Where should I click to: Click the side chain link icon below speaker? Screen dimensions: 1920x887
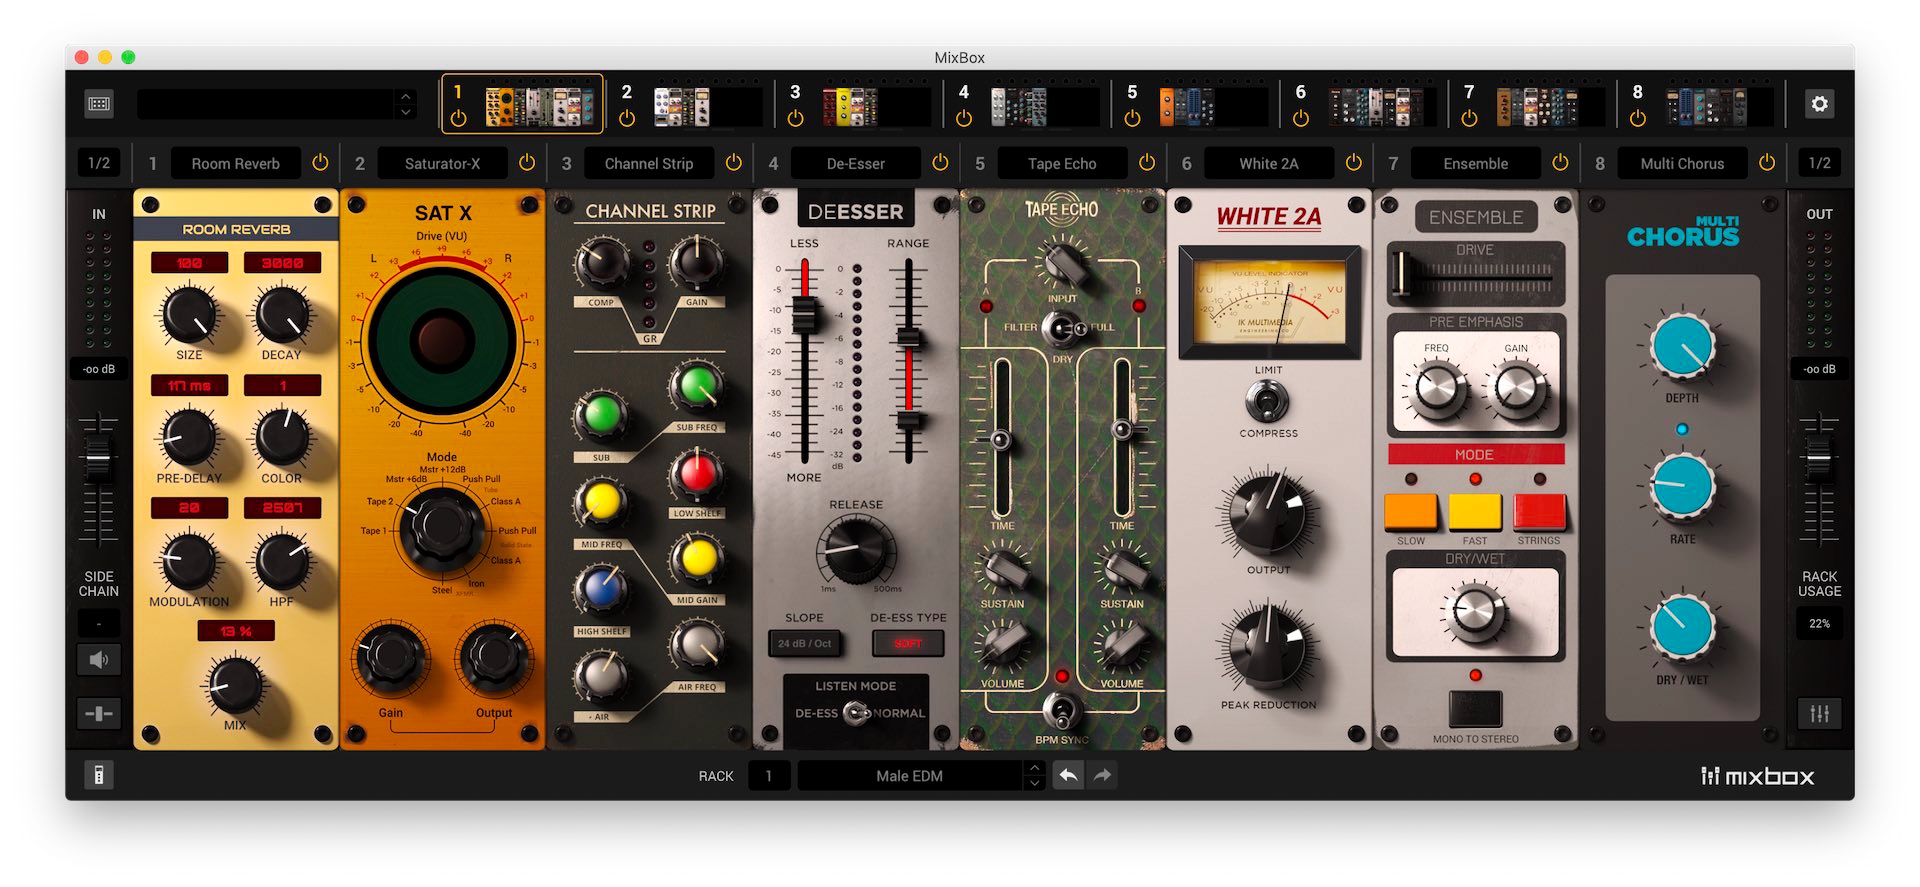tap(99, 713)
